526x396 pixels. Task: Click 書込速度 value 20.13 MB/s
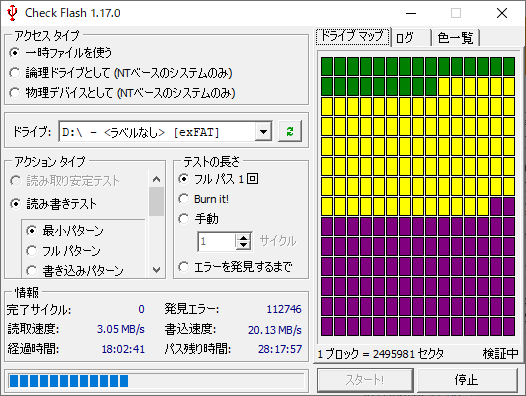pyautogui.click(x=275, y=330)
